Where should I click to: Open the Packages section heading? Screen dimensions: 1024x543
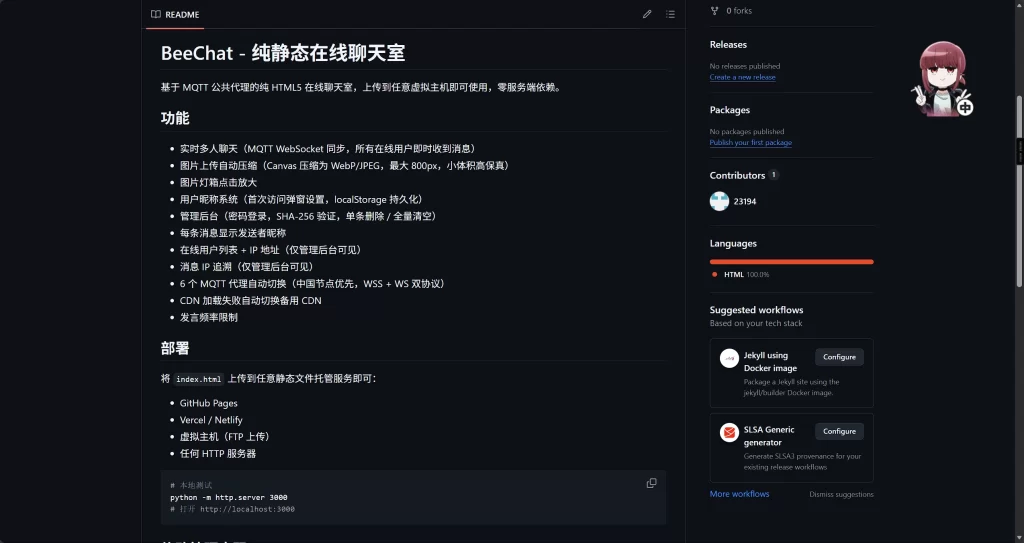[729, 110]
